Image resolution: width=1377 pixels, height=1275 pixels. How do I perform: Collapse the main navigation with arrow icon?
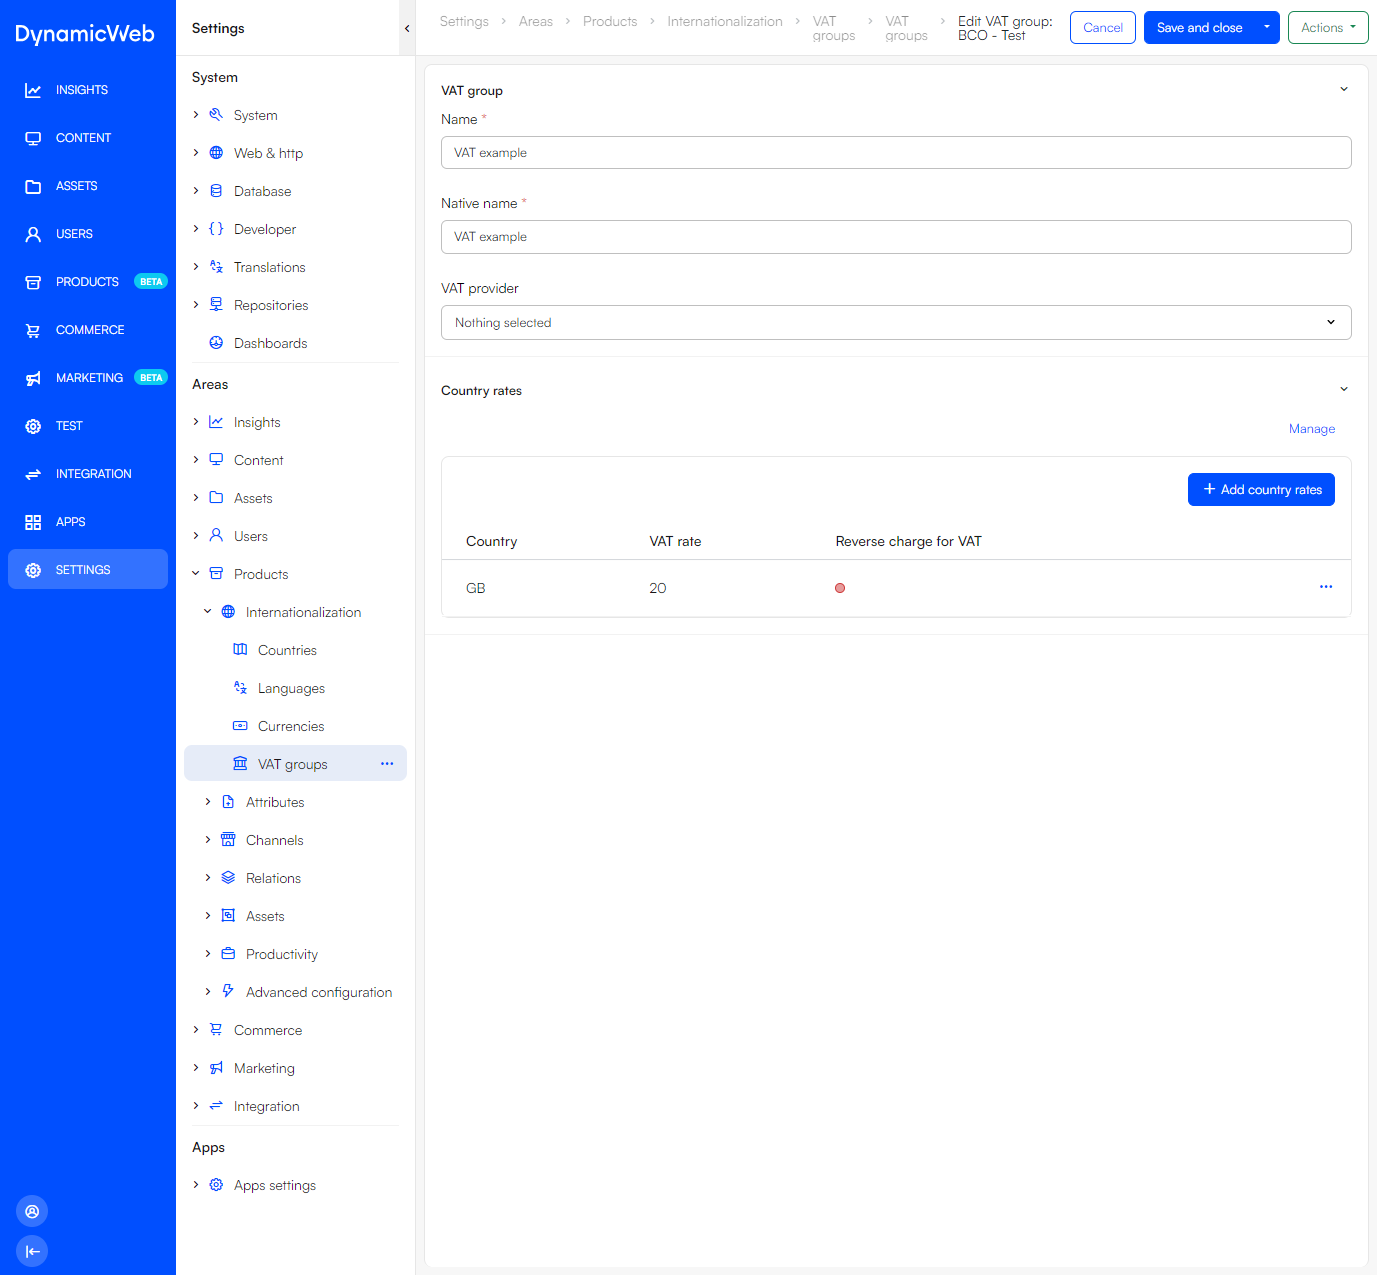(x=32, y=1251)
